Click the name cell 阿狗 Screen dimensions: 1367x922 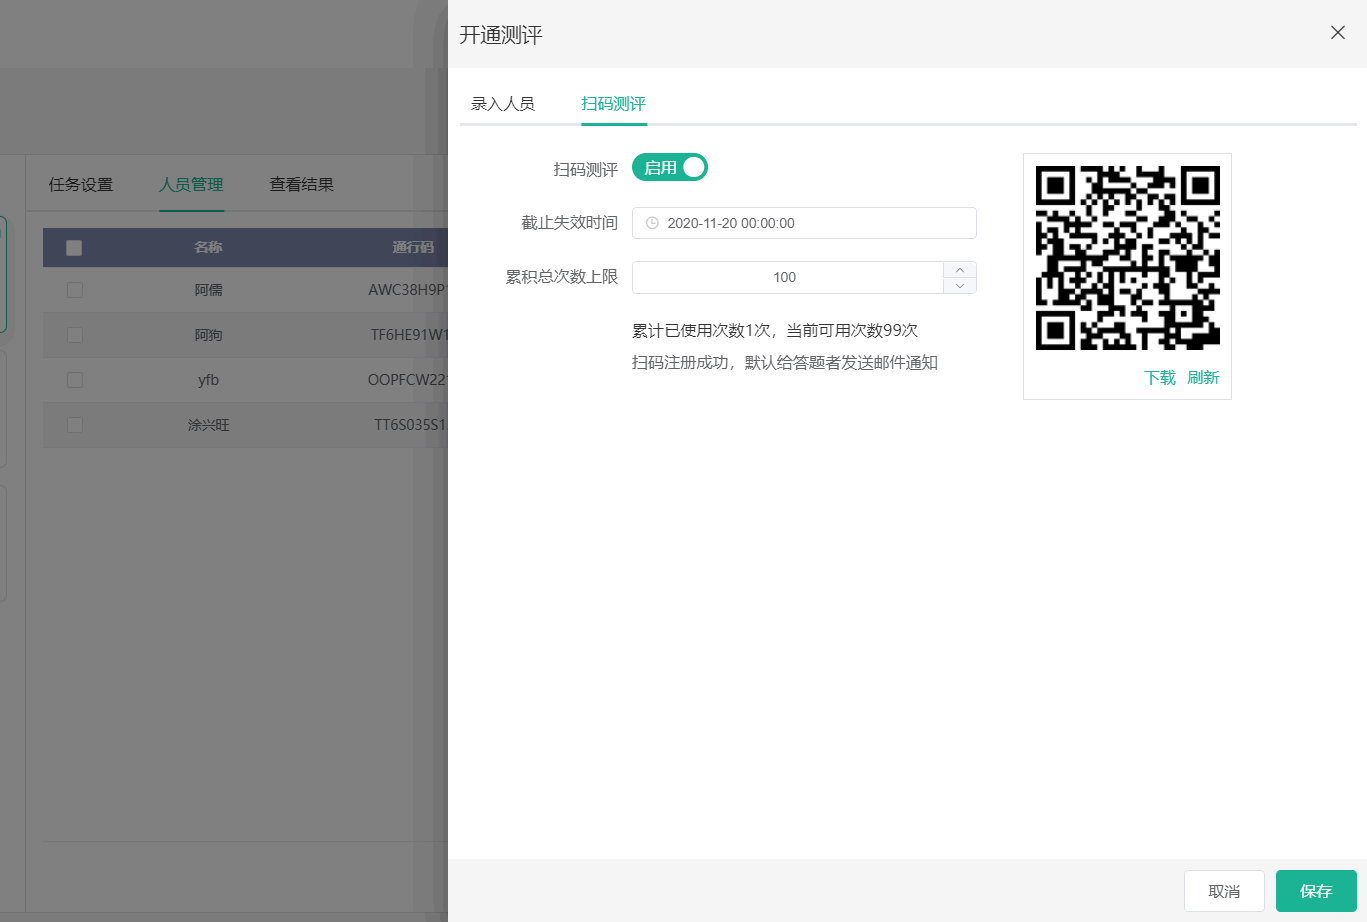(208, 335)
